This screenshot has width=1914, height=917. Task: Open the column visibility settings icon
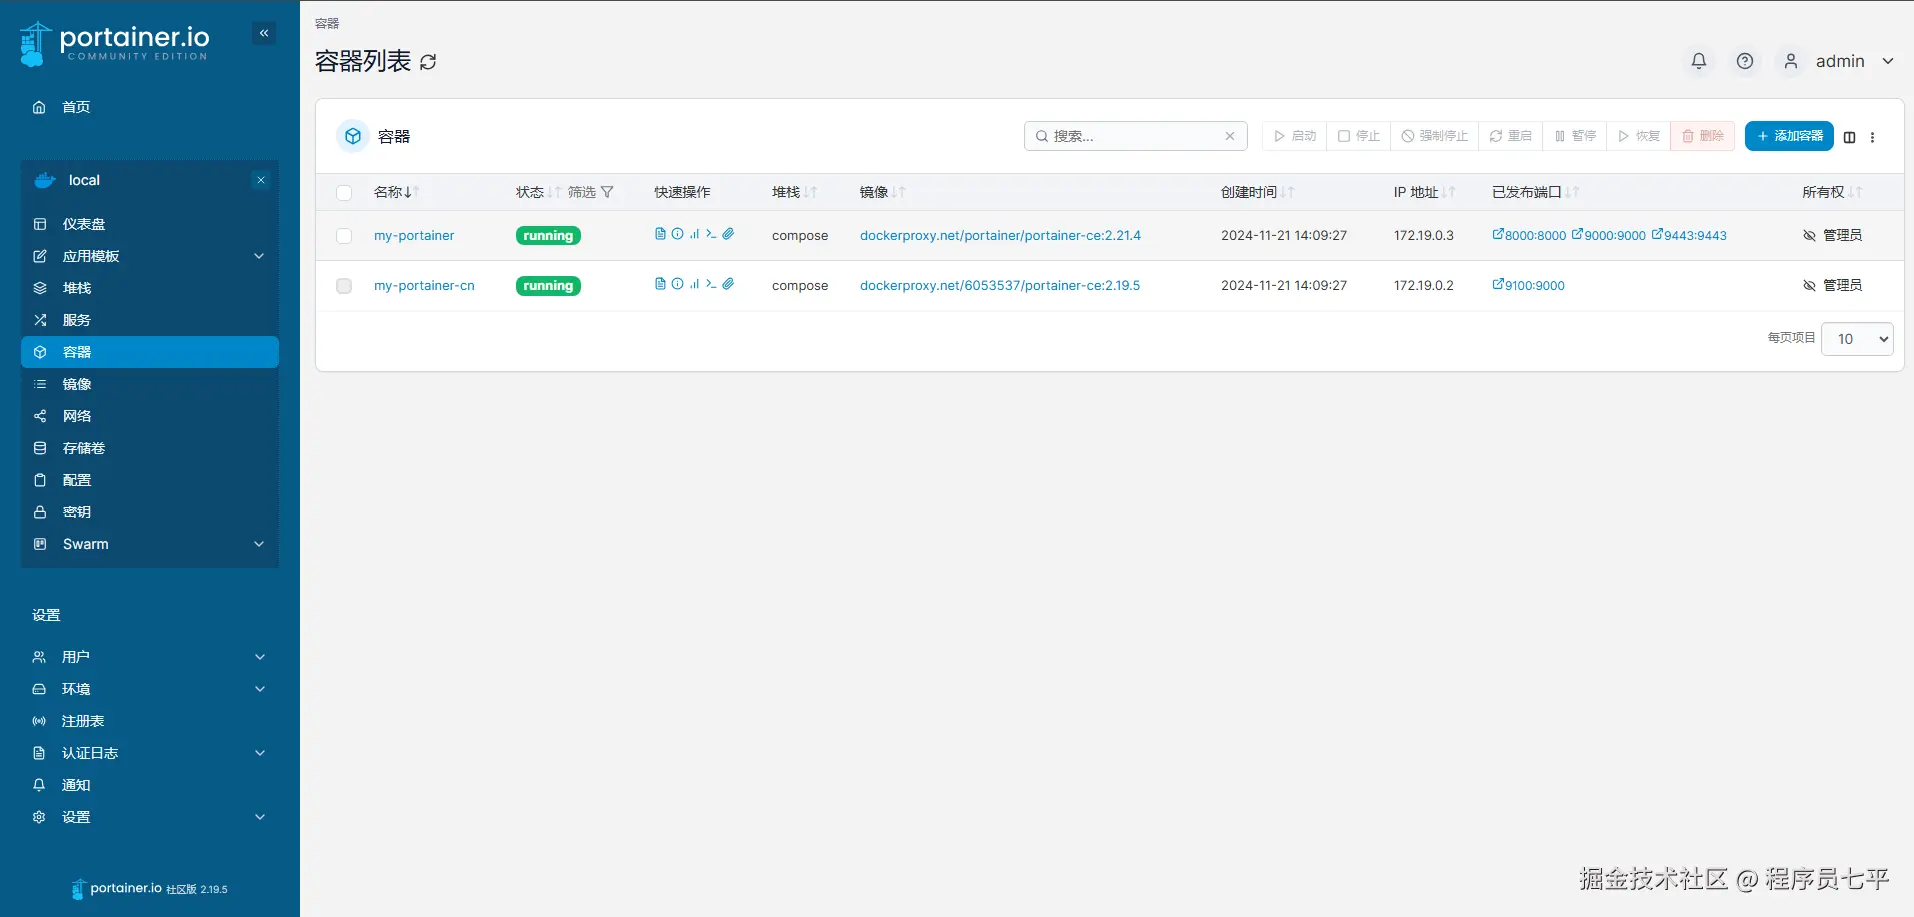(1850, 137)
